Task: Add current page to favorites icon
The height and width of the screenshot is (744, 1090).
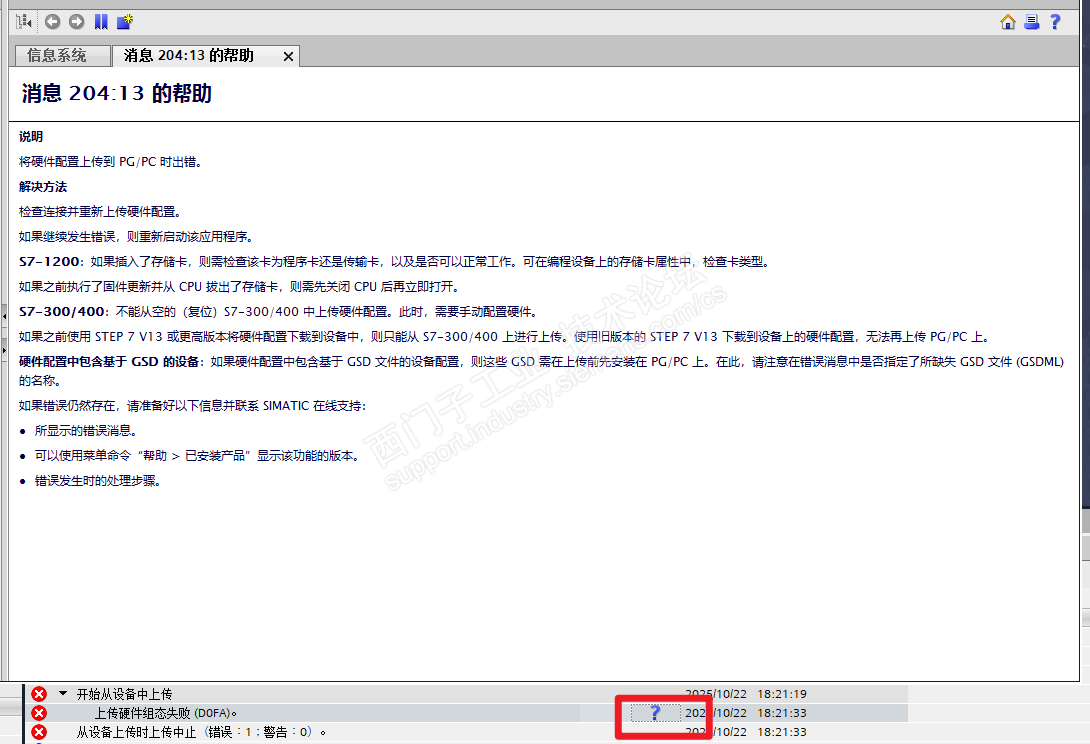Action: click(125, 22)
